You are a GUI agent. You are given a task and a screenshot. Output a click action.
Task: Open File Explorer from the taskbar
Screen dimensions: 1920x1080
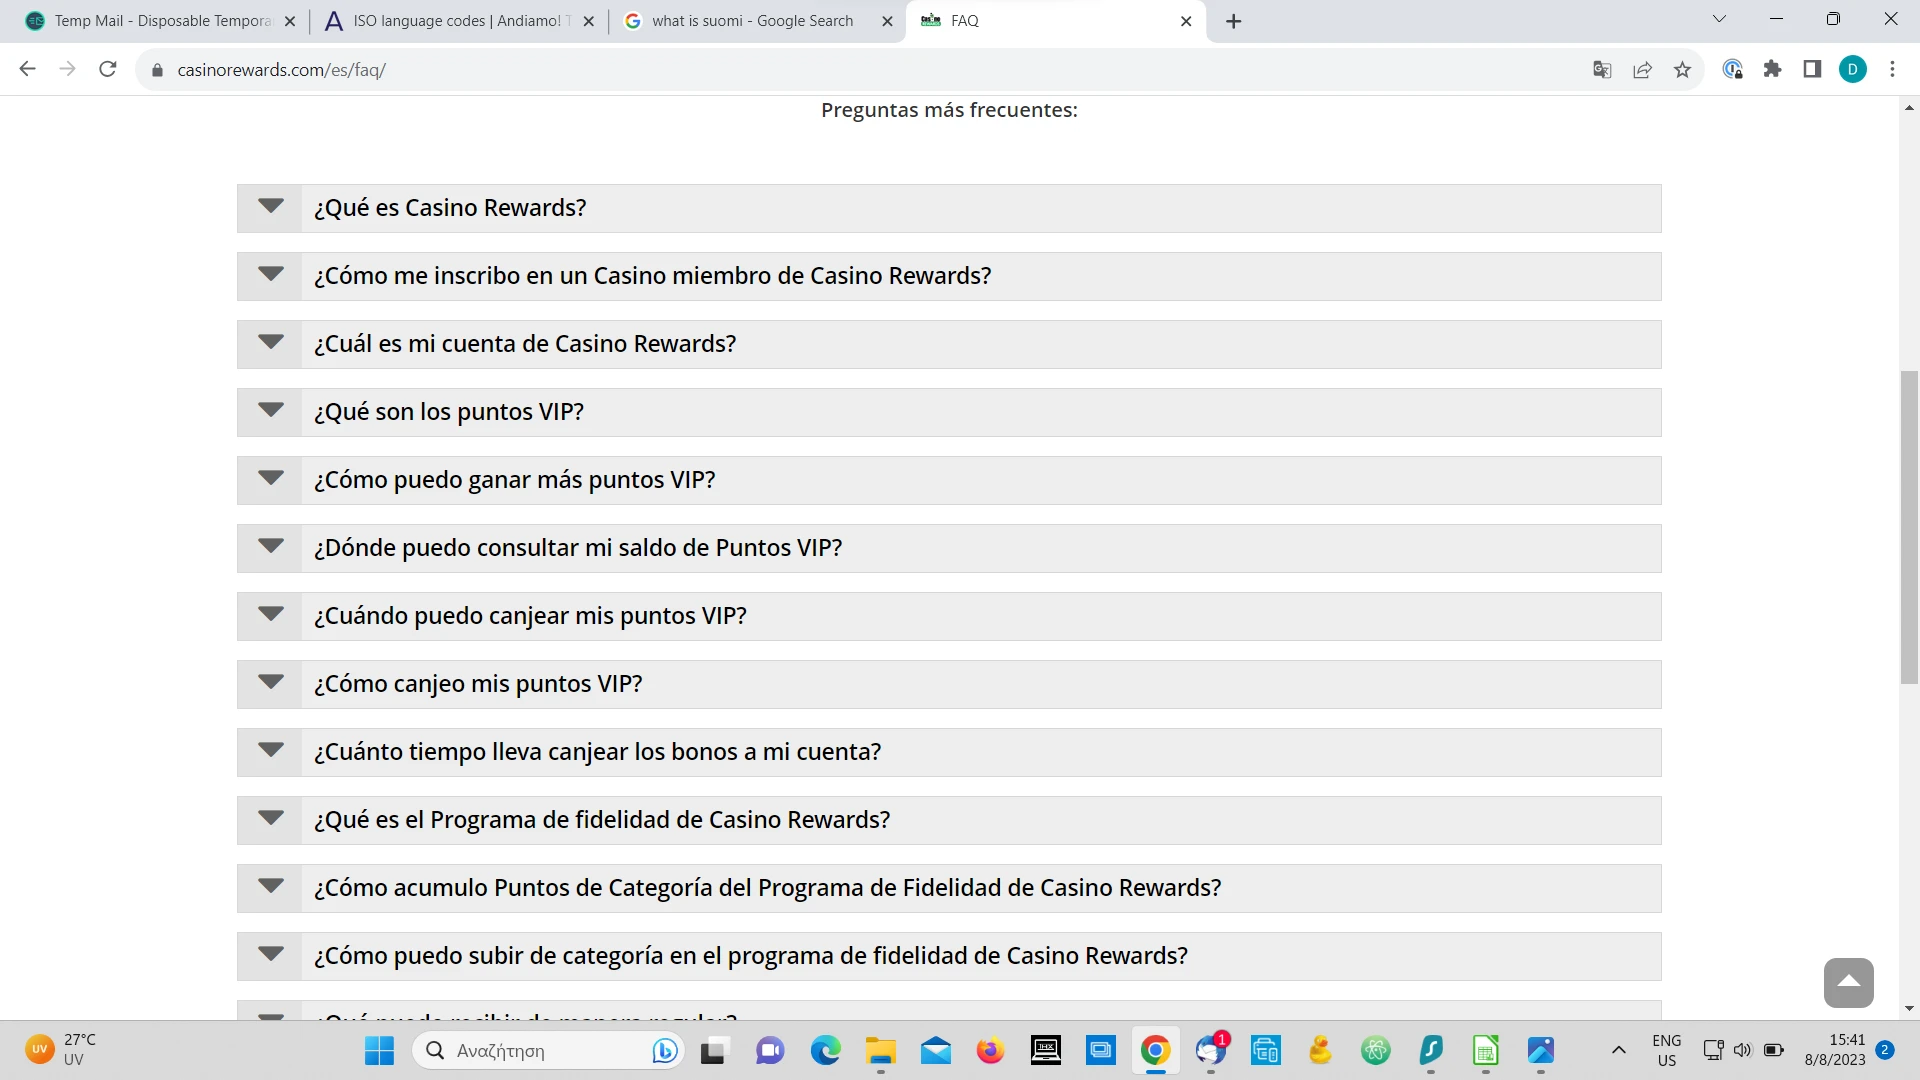click(881, 1051)
